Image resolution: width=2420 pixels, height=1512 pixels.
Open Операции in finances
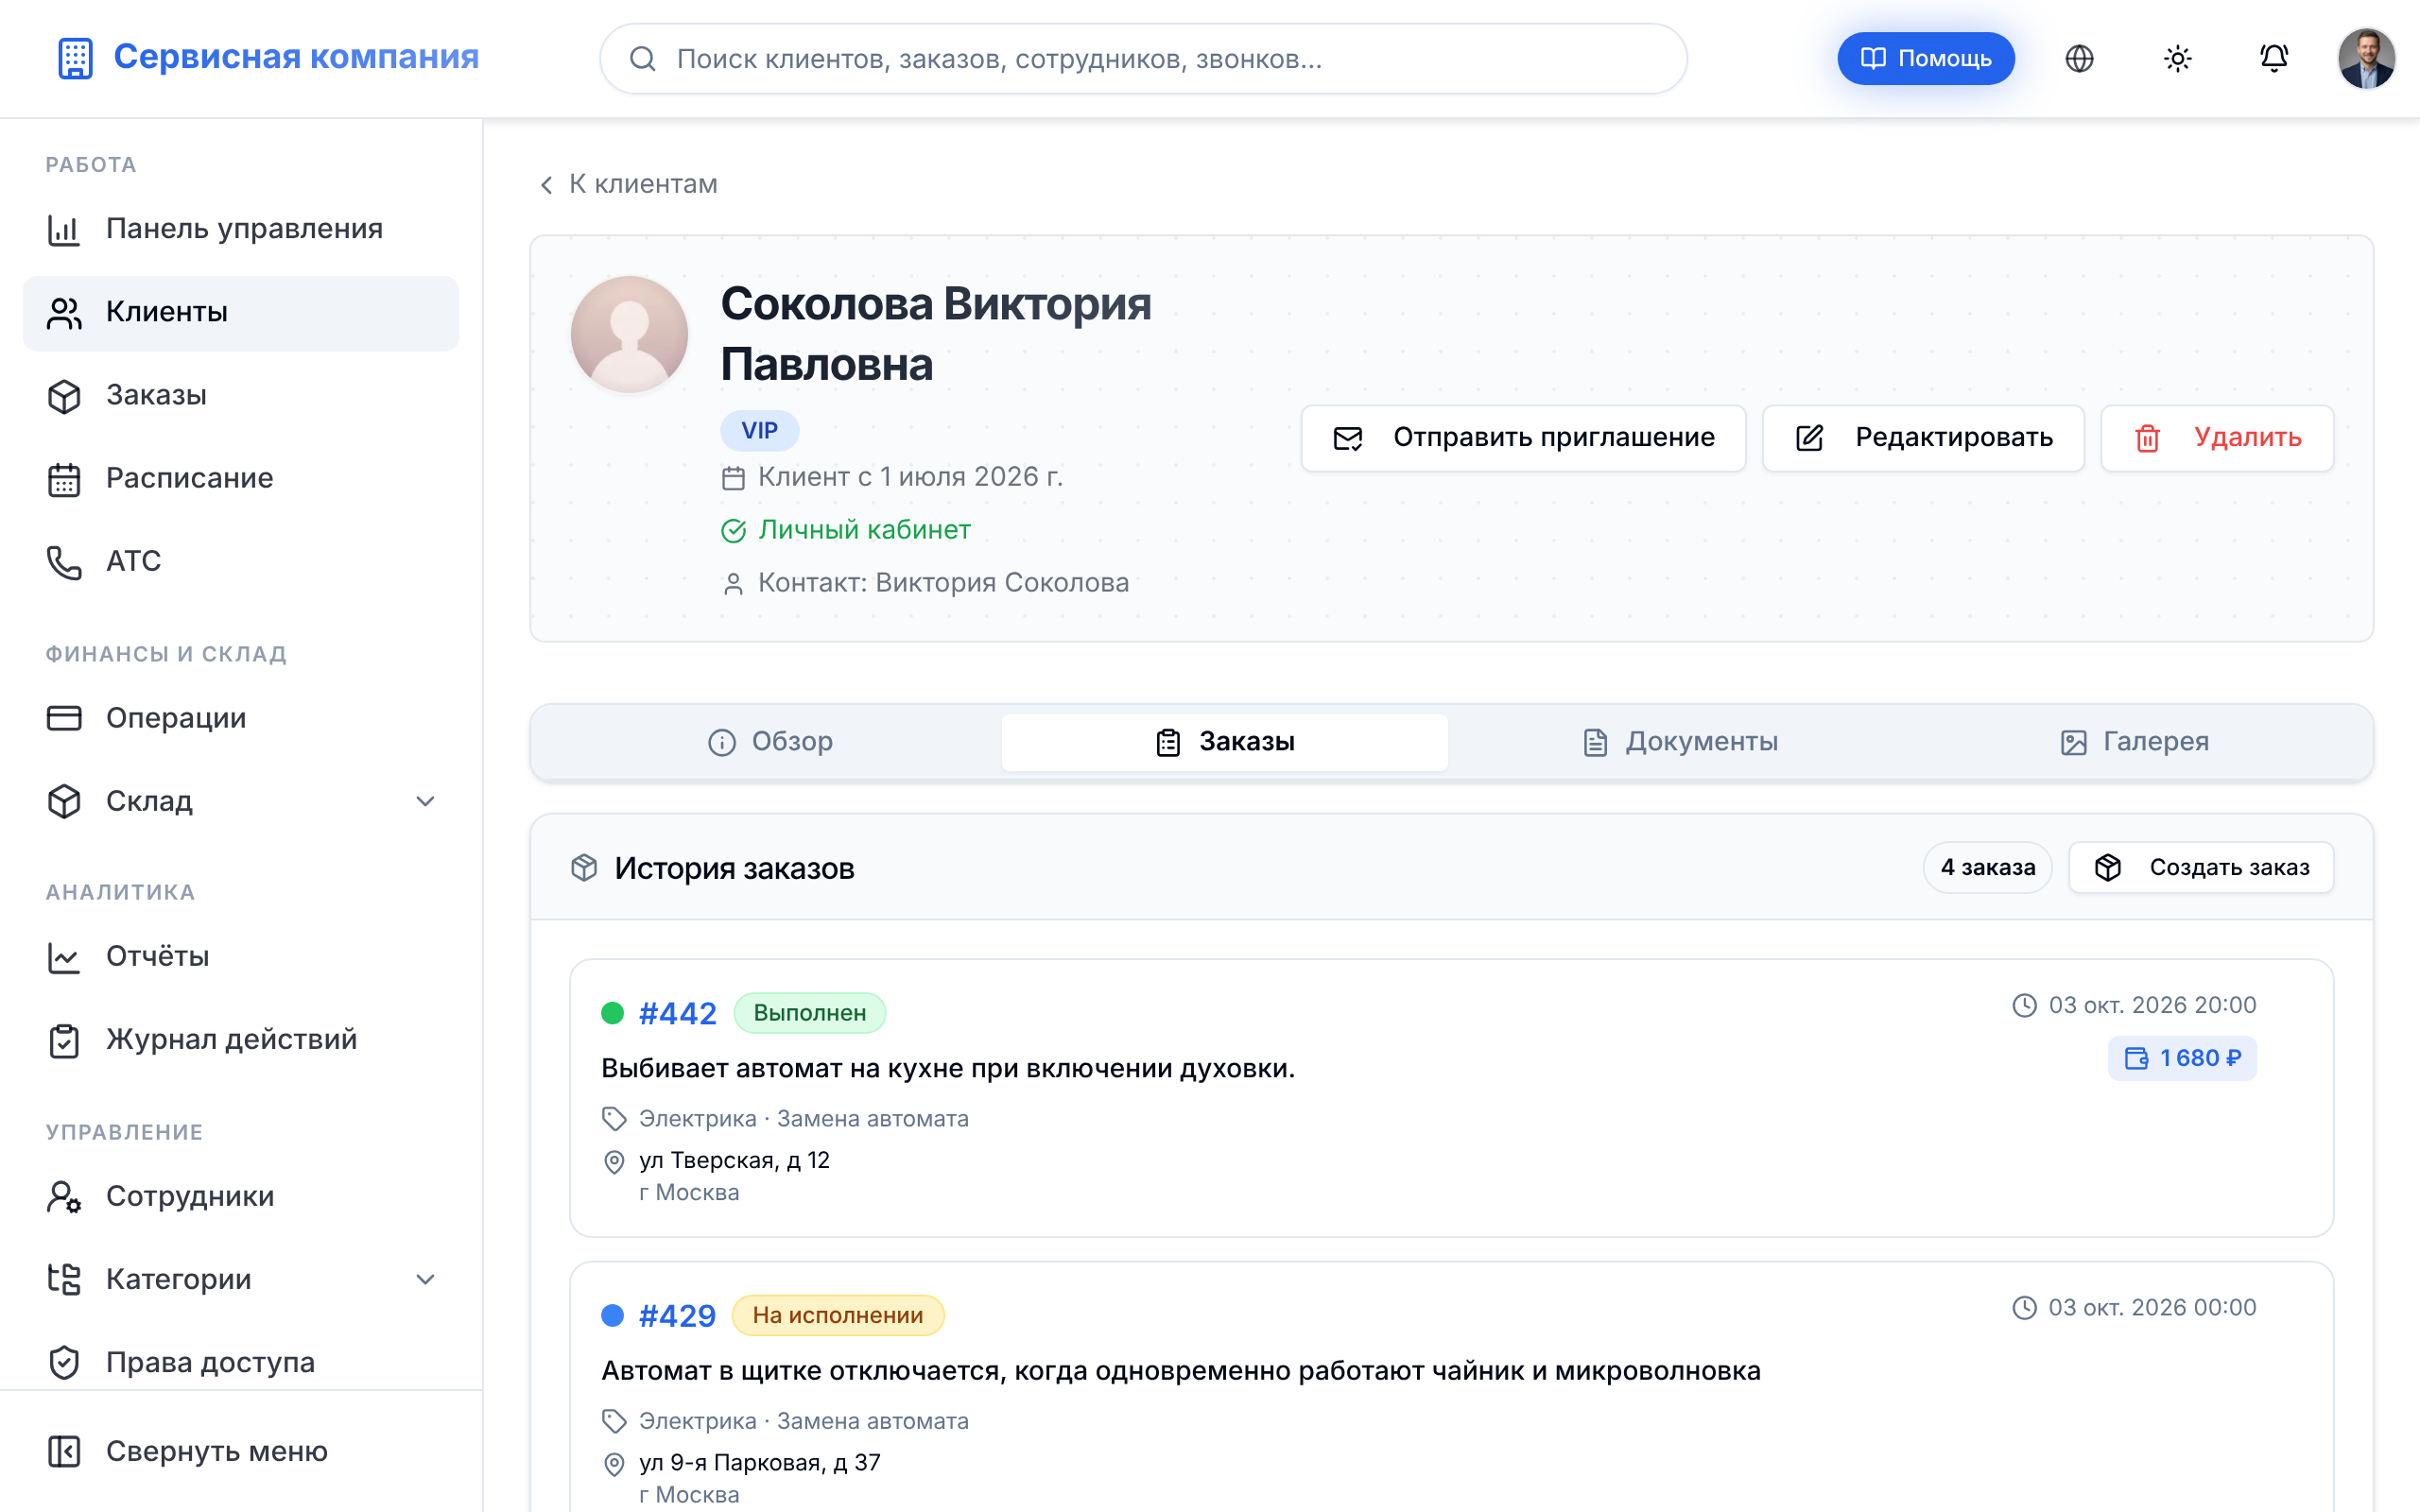tap(241, 718)
